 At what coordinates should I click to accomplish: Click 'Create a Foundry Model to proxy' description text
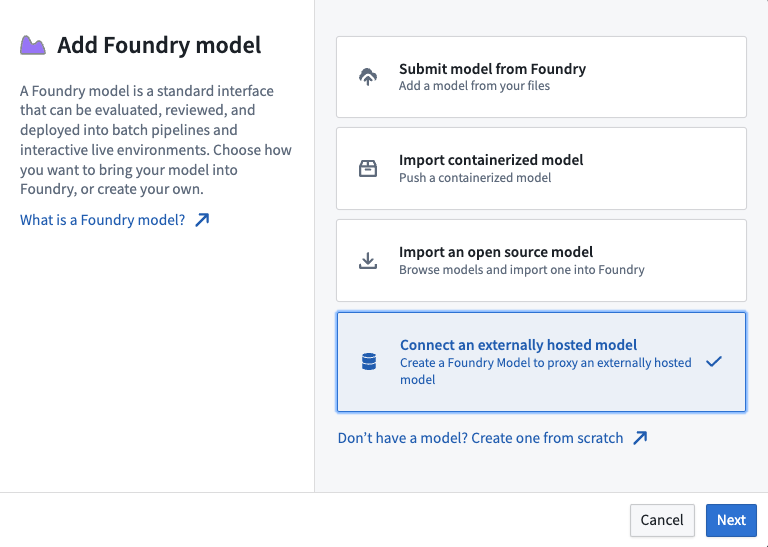coord(546,371)
